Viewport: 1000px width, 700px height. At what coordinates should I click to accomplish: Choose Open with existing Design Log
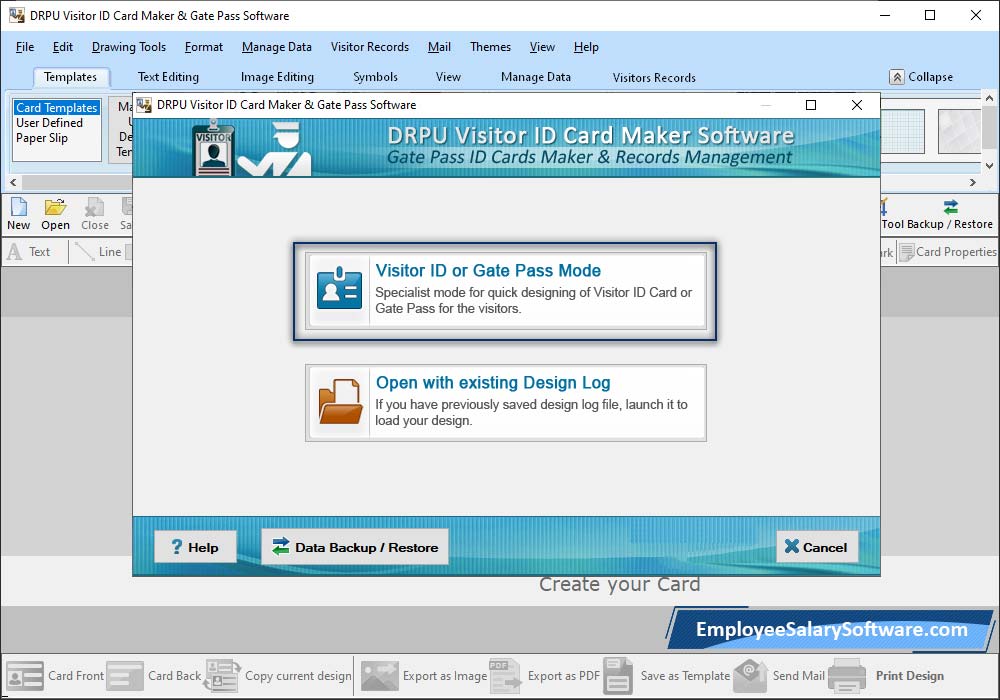[x=506, y=403]
